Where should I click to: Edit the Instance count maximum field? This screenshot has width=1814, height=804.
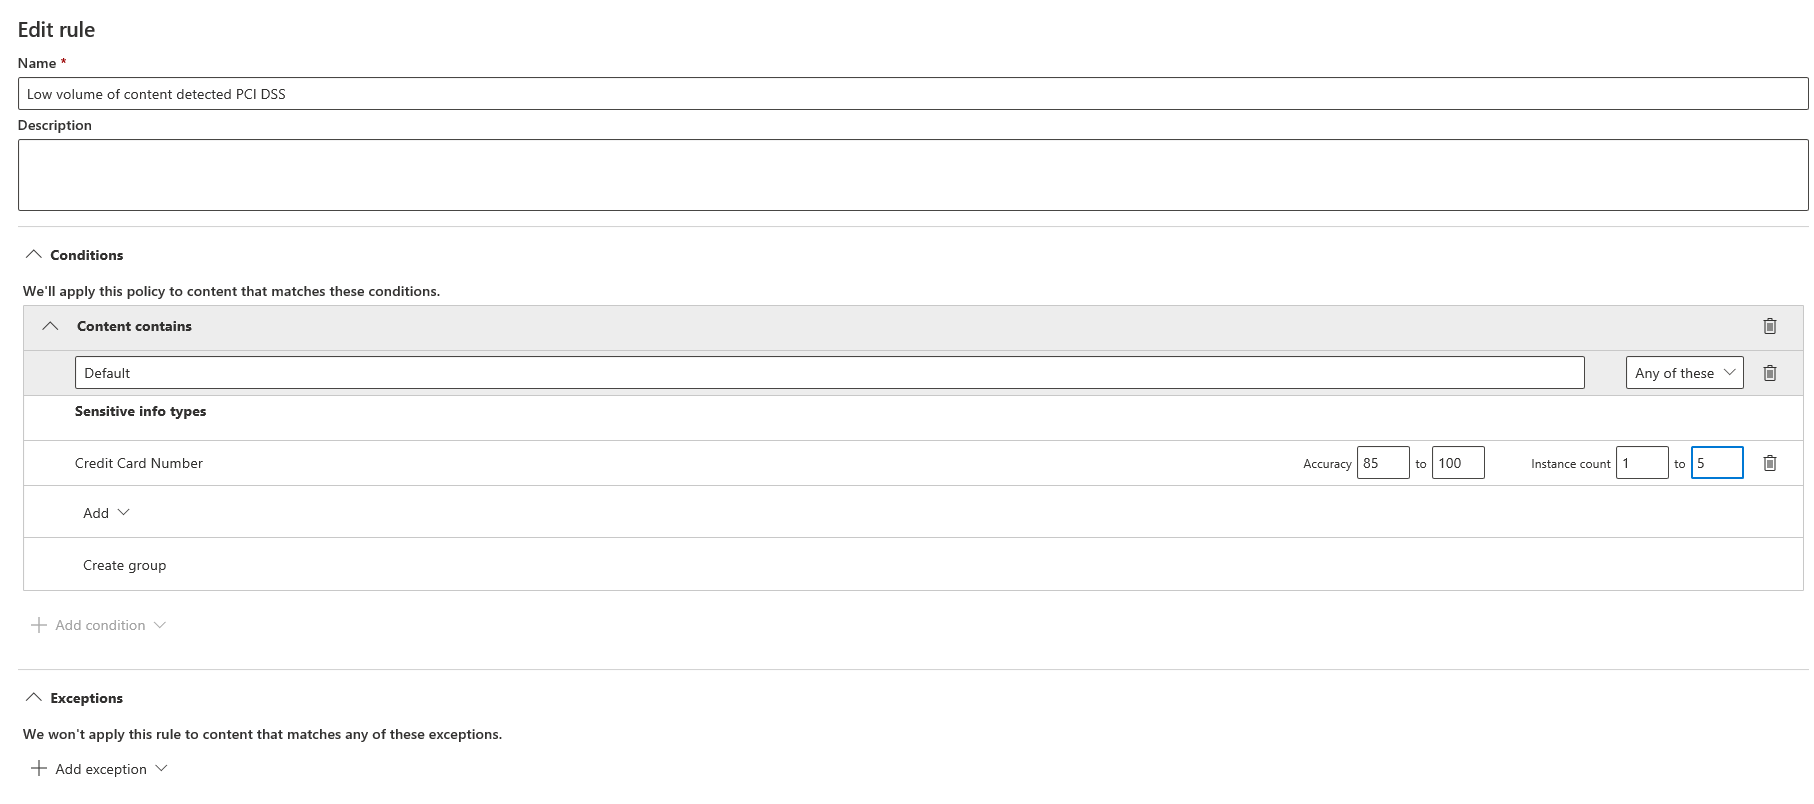(1716, 463)
